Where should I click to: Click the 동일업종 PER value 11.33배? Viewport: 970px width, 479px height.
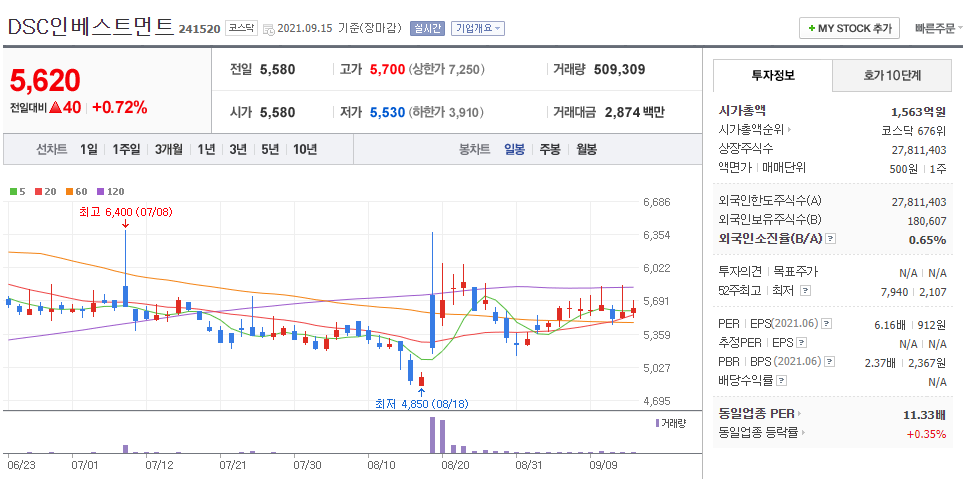[x=925, y=414]
